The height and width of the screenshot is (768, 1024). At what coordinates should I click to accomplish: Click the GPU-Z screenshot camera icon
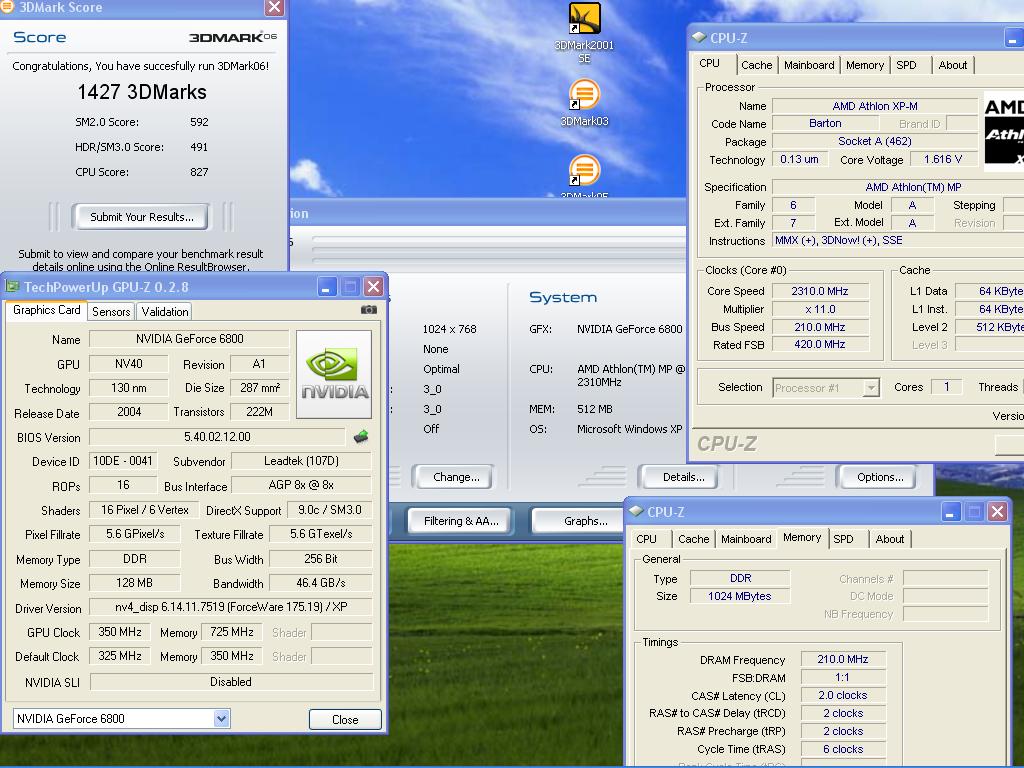coord(369,310)
